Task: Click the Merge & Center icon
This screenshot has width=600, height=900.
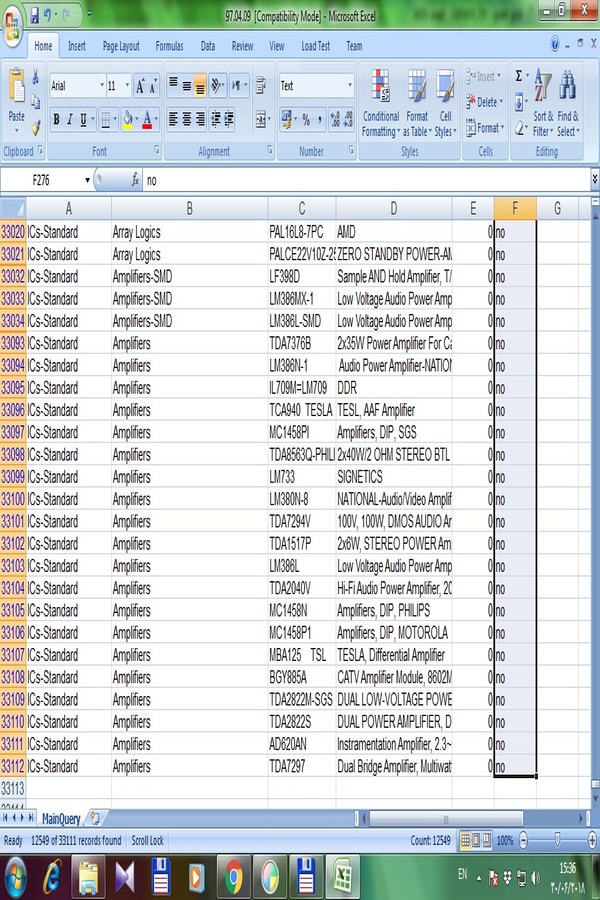Action: click(x=261, y=119)
